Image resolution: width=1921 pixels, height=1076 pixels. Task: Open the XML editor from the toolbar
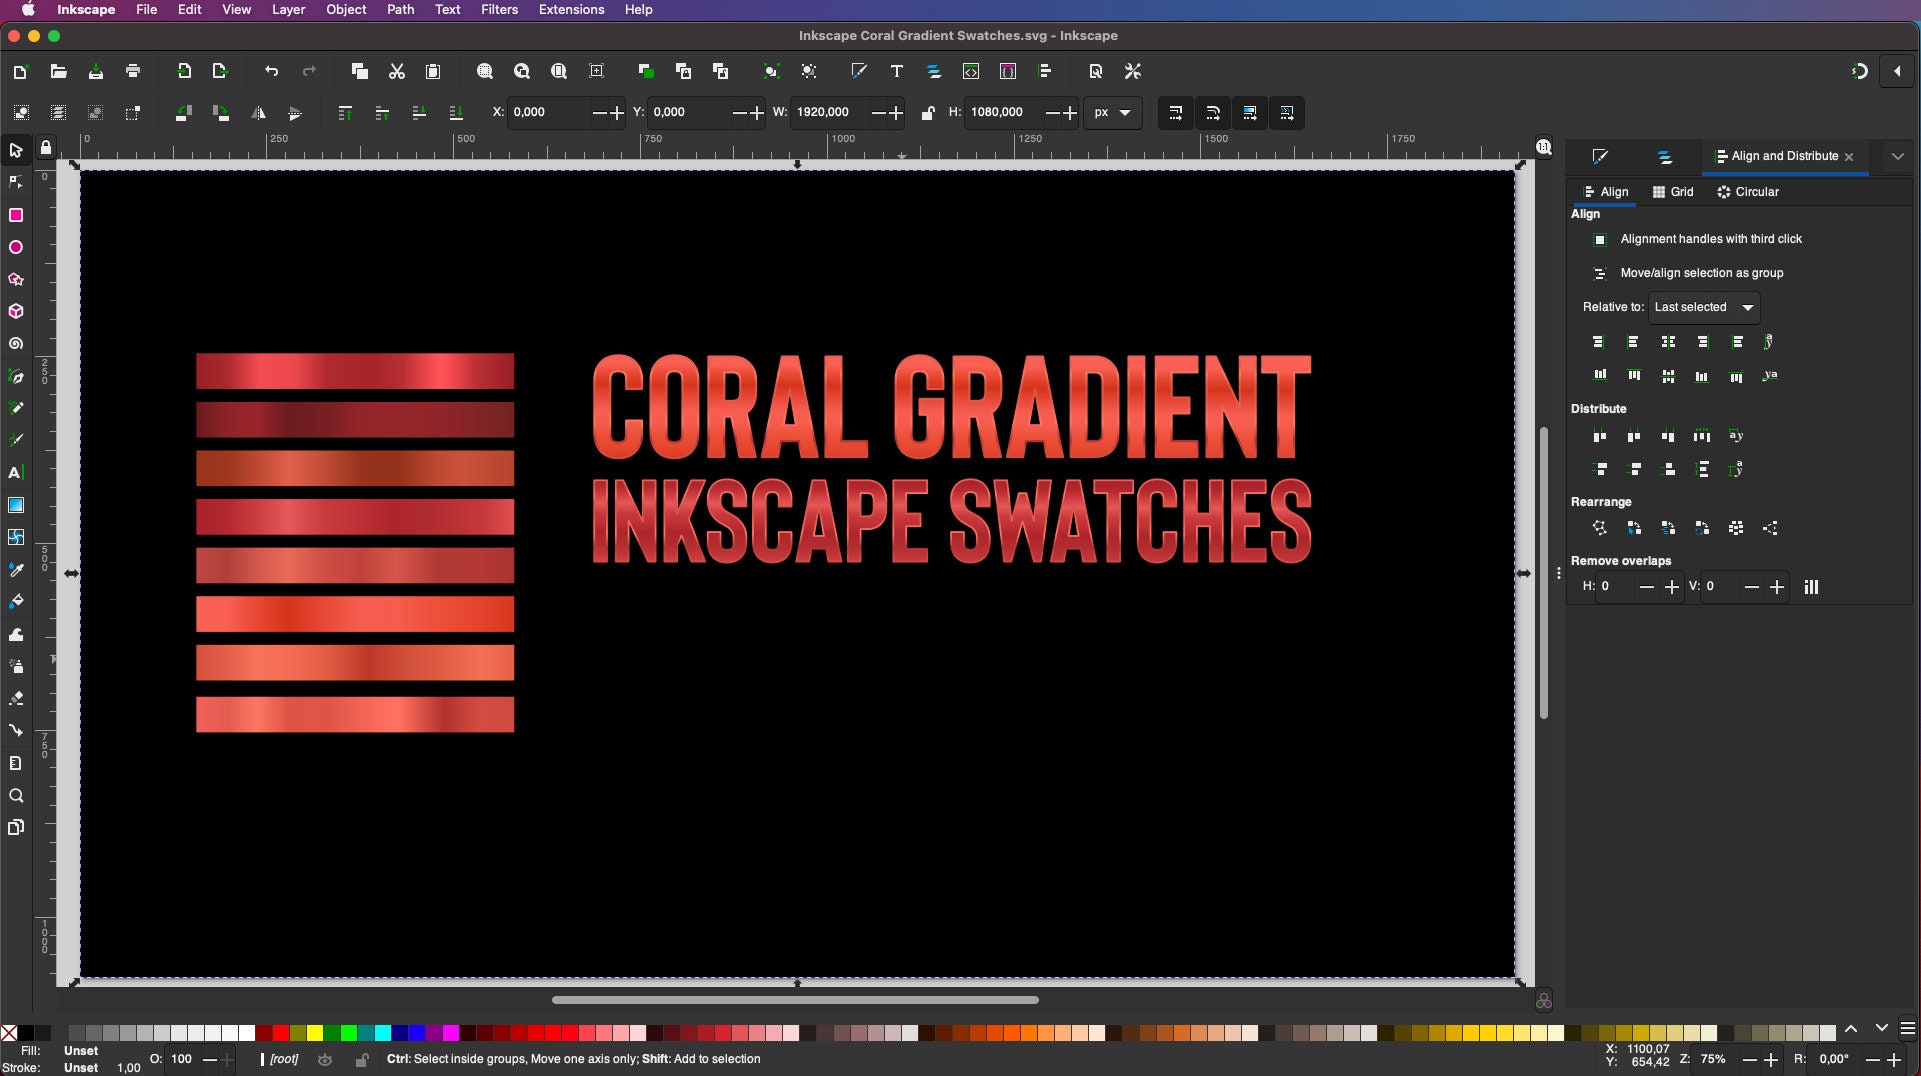pos(971,71)
